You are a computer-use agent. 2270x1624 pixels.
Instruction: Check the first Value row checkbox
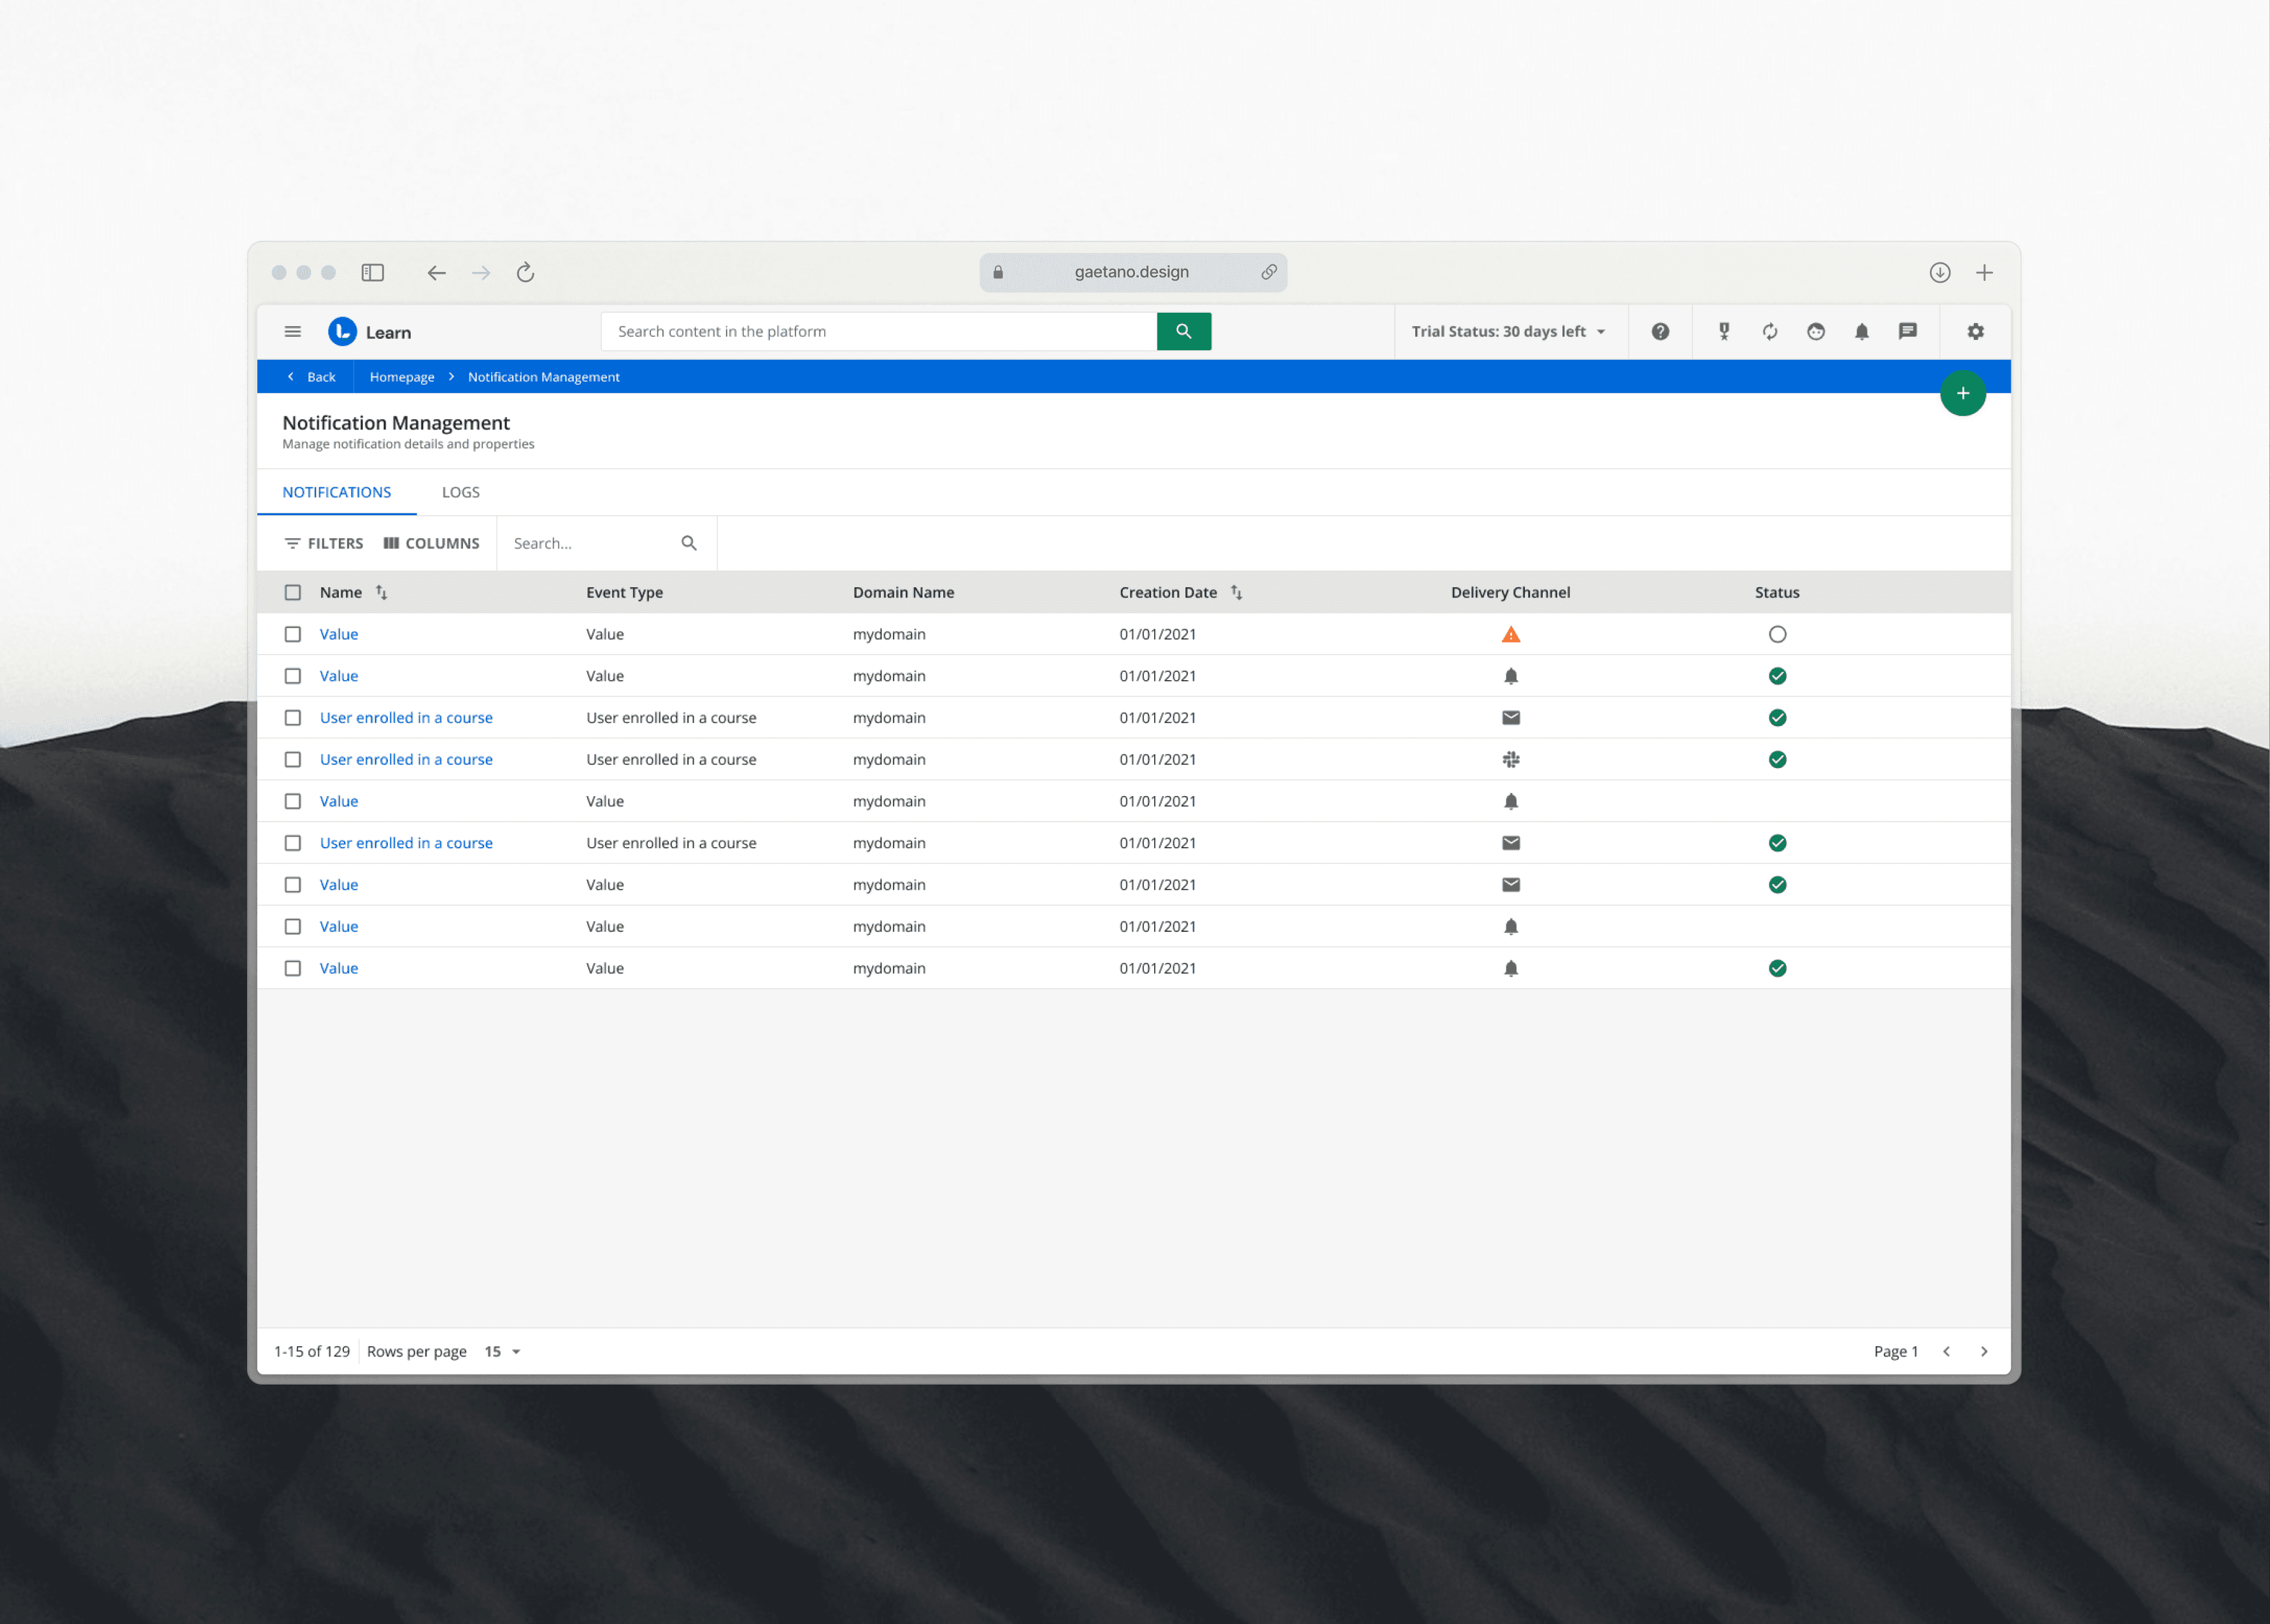tap(293, 635)
